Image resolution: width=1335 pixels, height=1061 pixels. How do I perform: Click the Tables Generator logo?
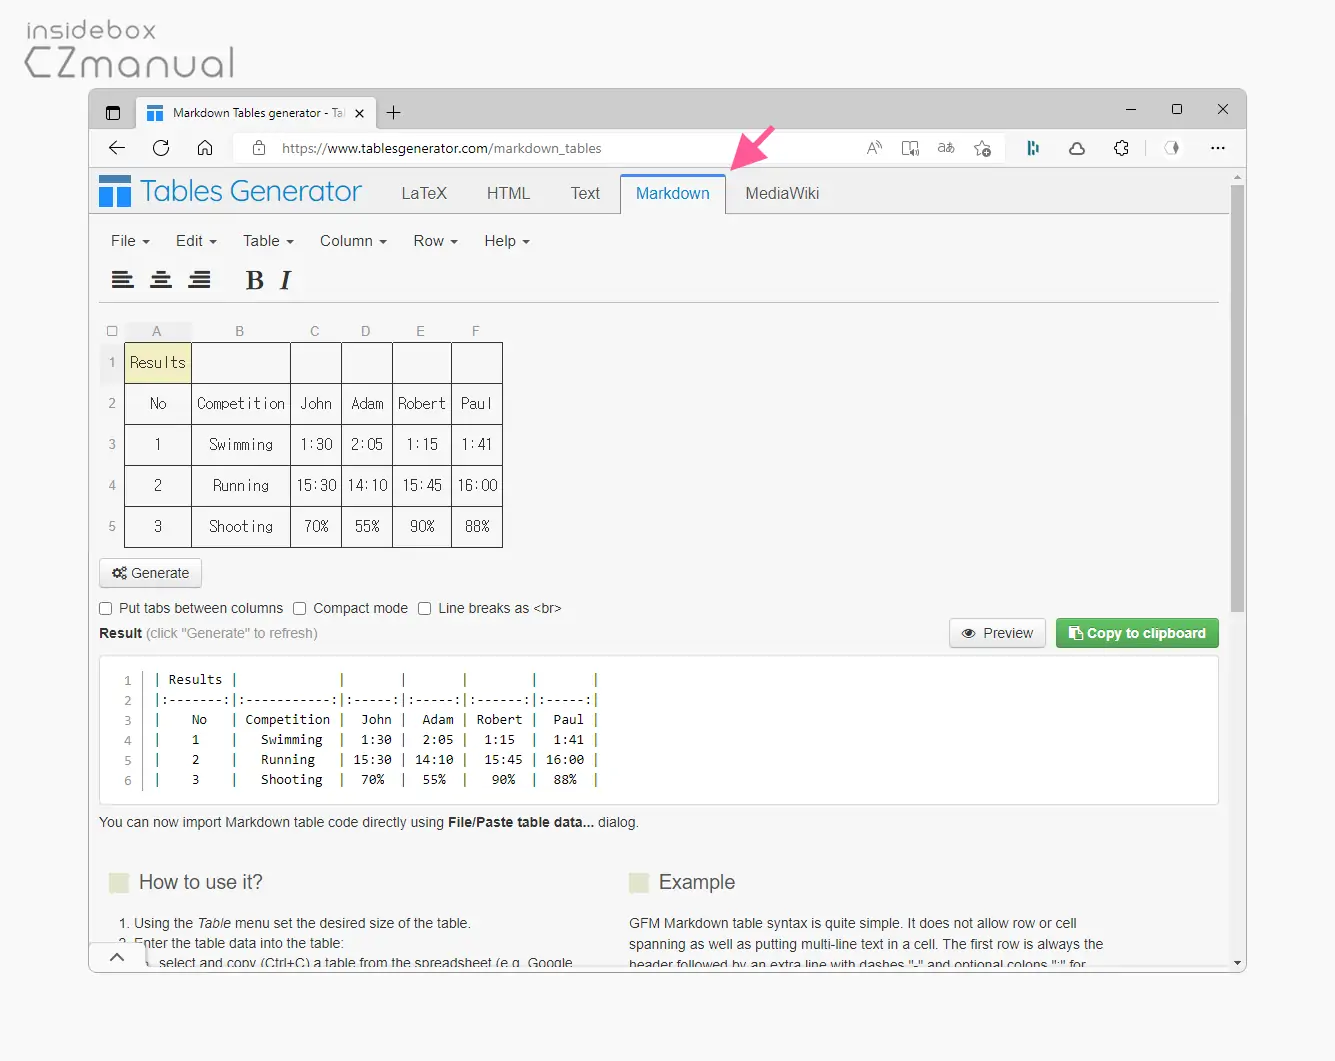tap(231, 191)
